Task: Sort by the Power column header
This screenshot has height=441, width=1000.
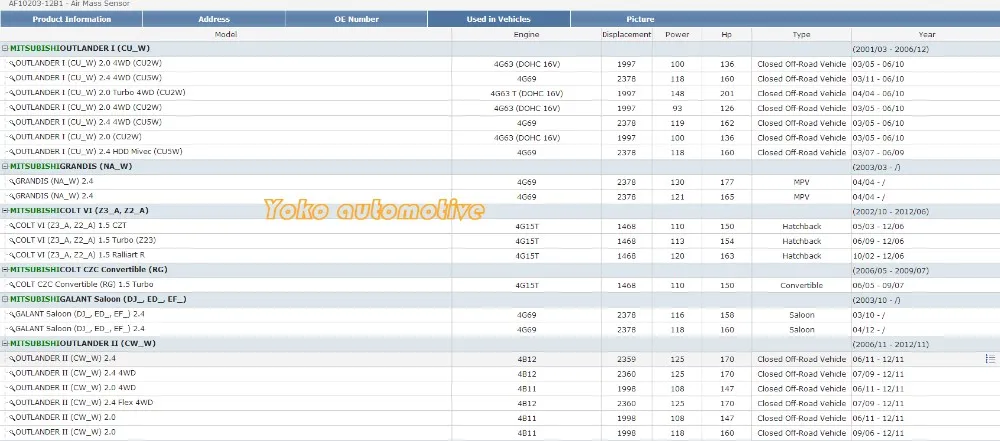Action: point(677,34)
